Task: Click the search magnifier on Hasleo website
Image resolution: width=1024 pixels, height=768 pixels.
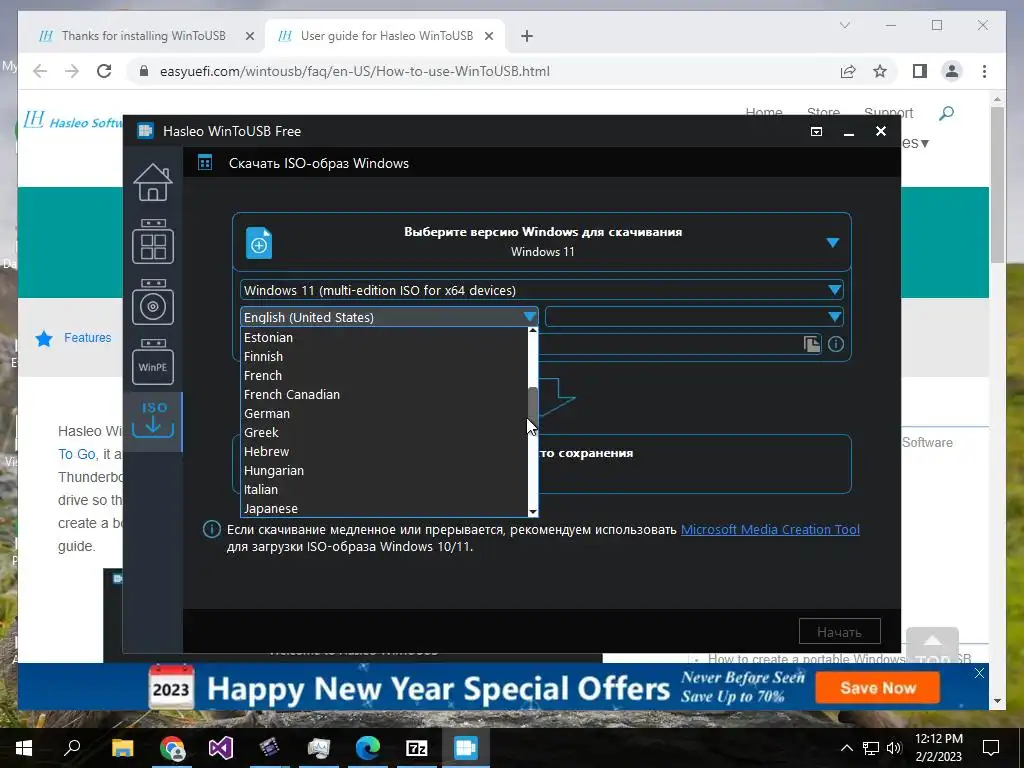Action: click(946, 114)
